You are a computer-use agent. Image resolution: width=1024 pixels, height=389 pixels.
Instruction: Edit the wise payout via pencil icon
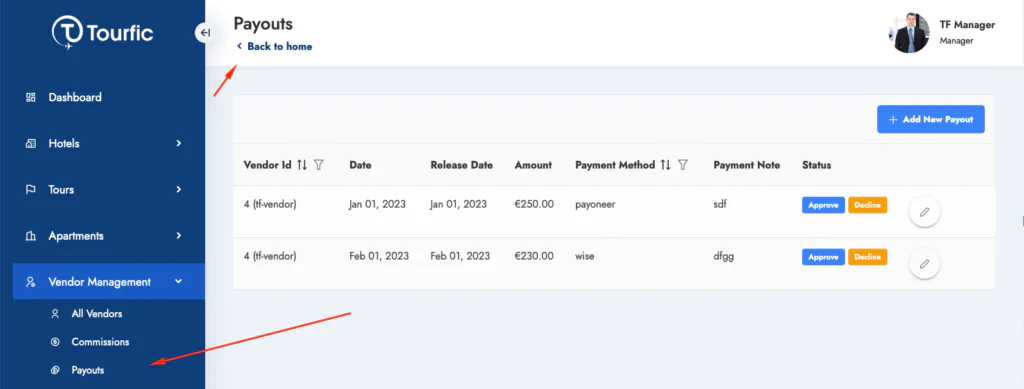tap(924, 264)
